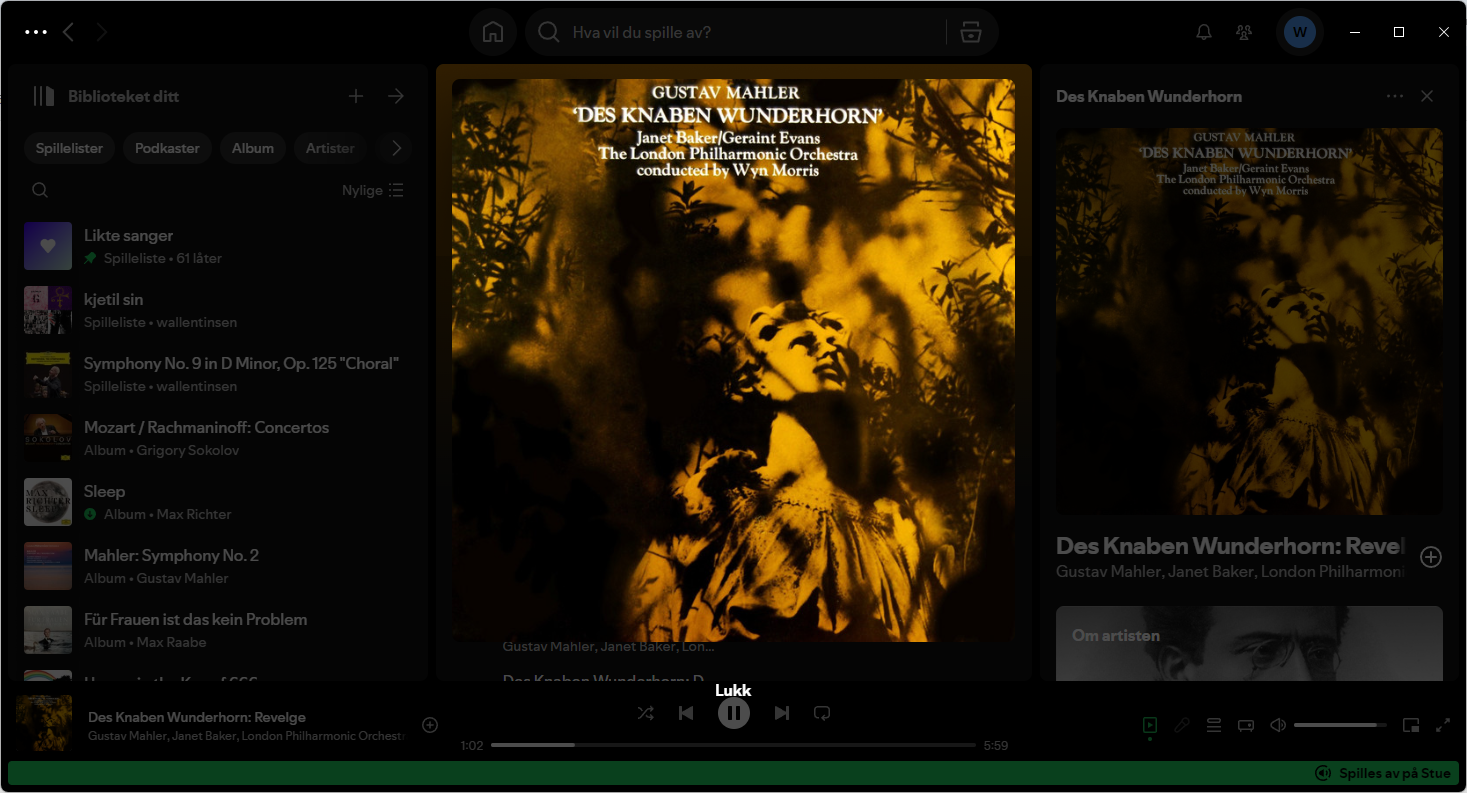The image size is (1467, 793).
Task: Open the miniplayer icon
Action: (x=1411, y=725)
